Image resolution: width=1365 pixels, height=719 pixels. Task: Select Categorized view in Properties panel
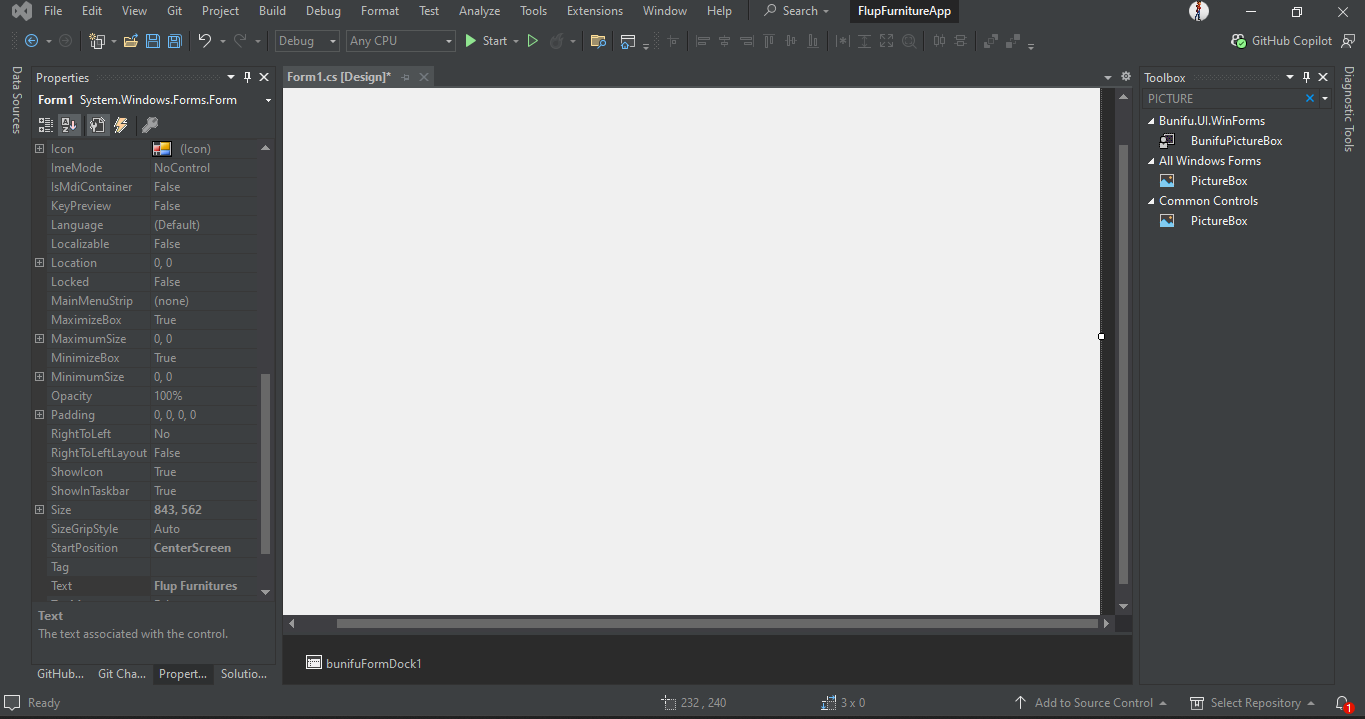pyautogui.click(x=45, y=124)
